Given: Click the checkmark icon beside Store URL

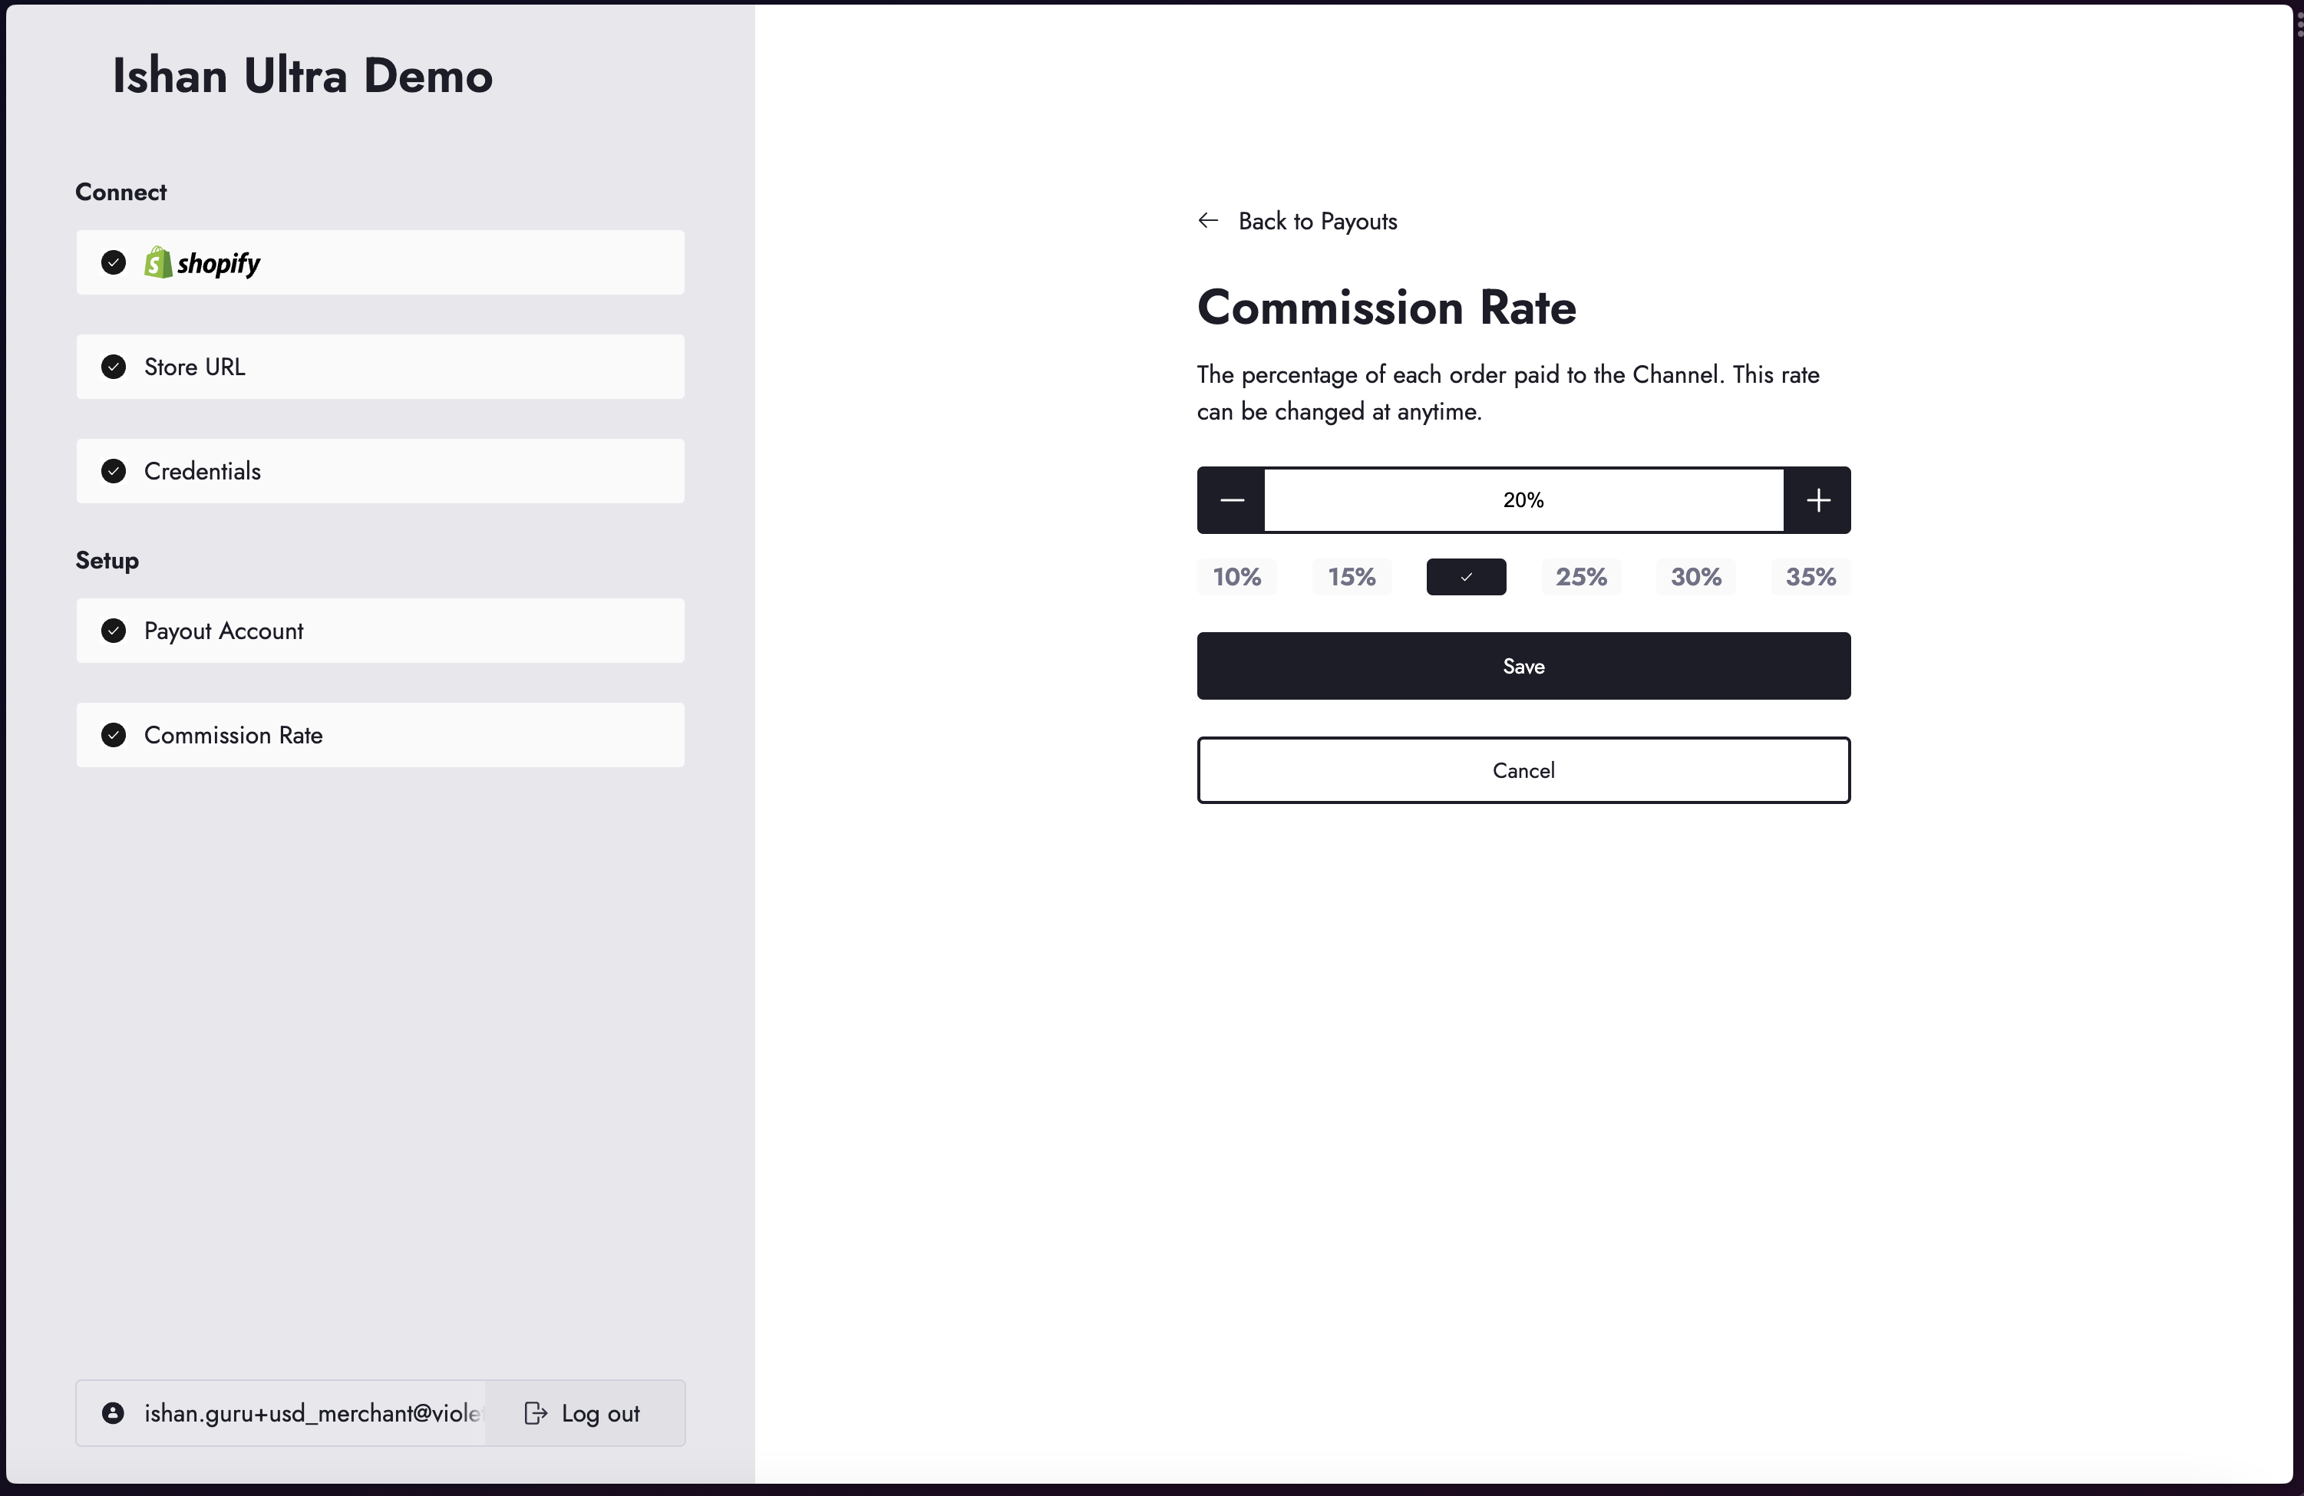Looking at the screenshot, I should pos(114,367).
